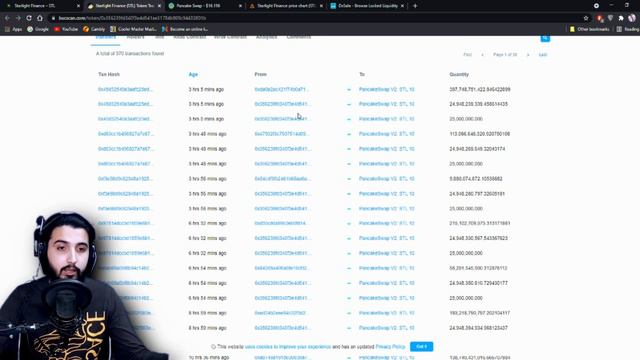Click the address bar URL

coord(132,18)
